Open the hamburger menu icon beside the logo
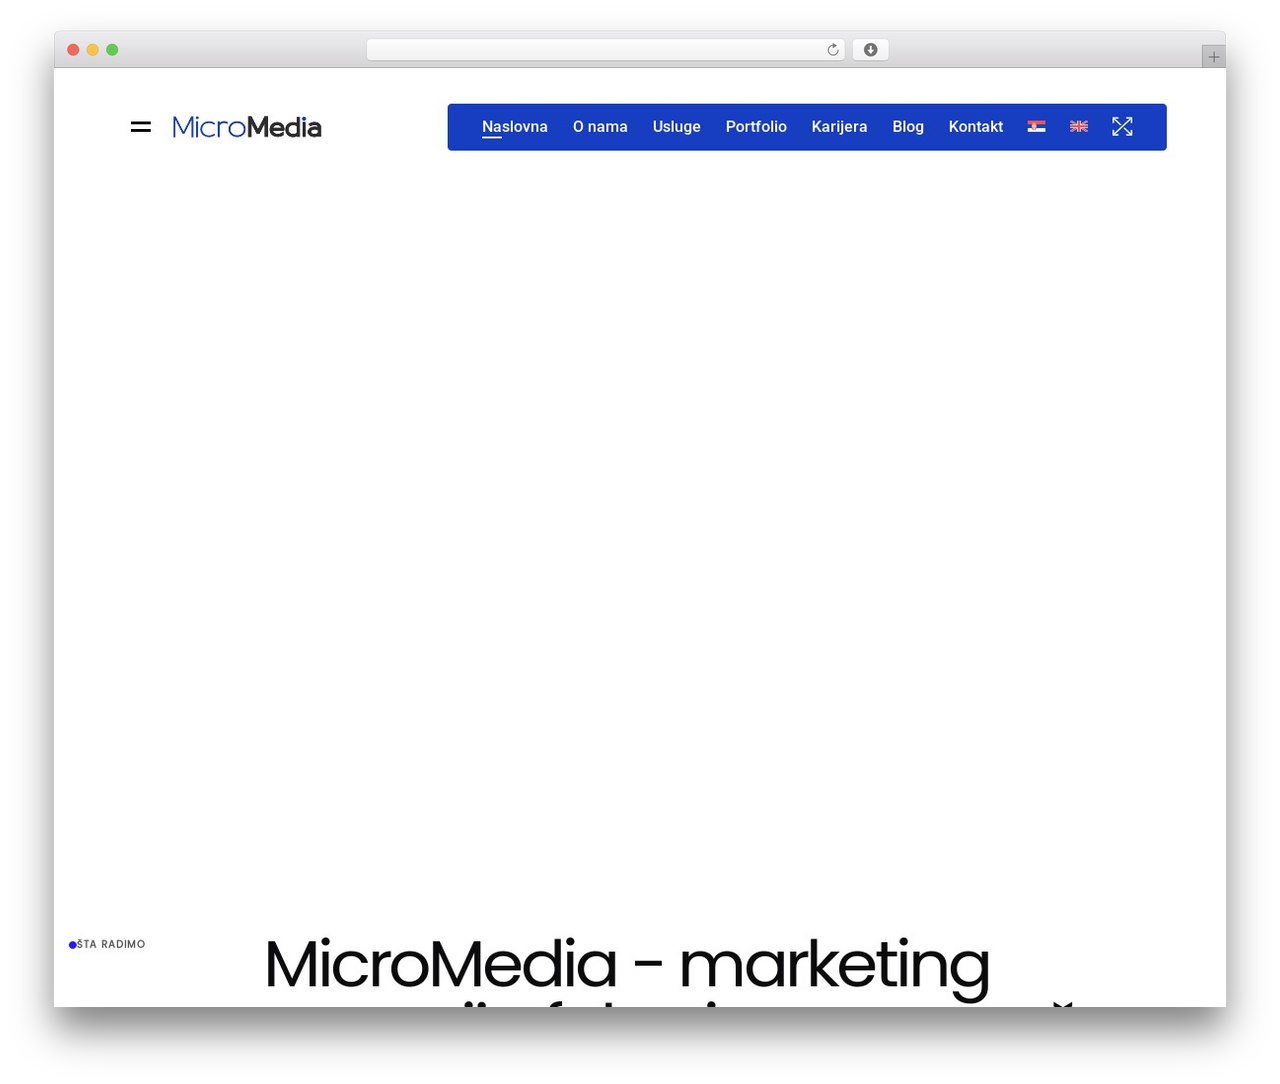 pos(141,127)
